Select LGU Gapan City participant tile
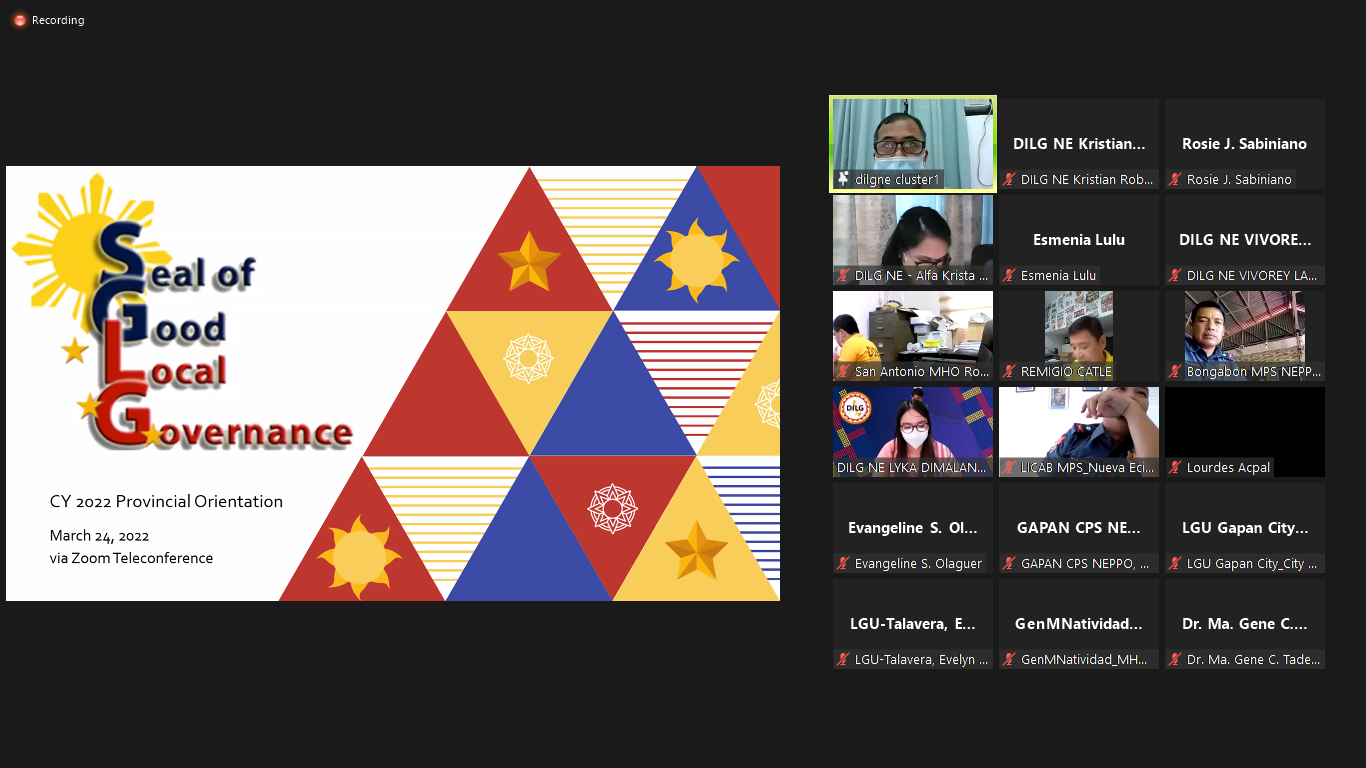 point(1245,528)
